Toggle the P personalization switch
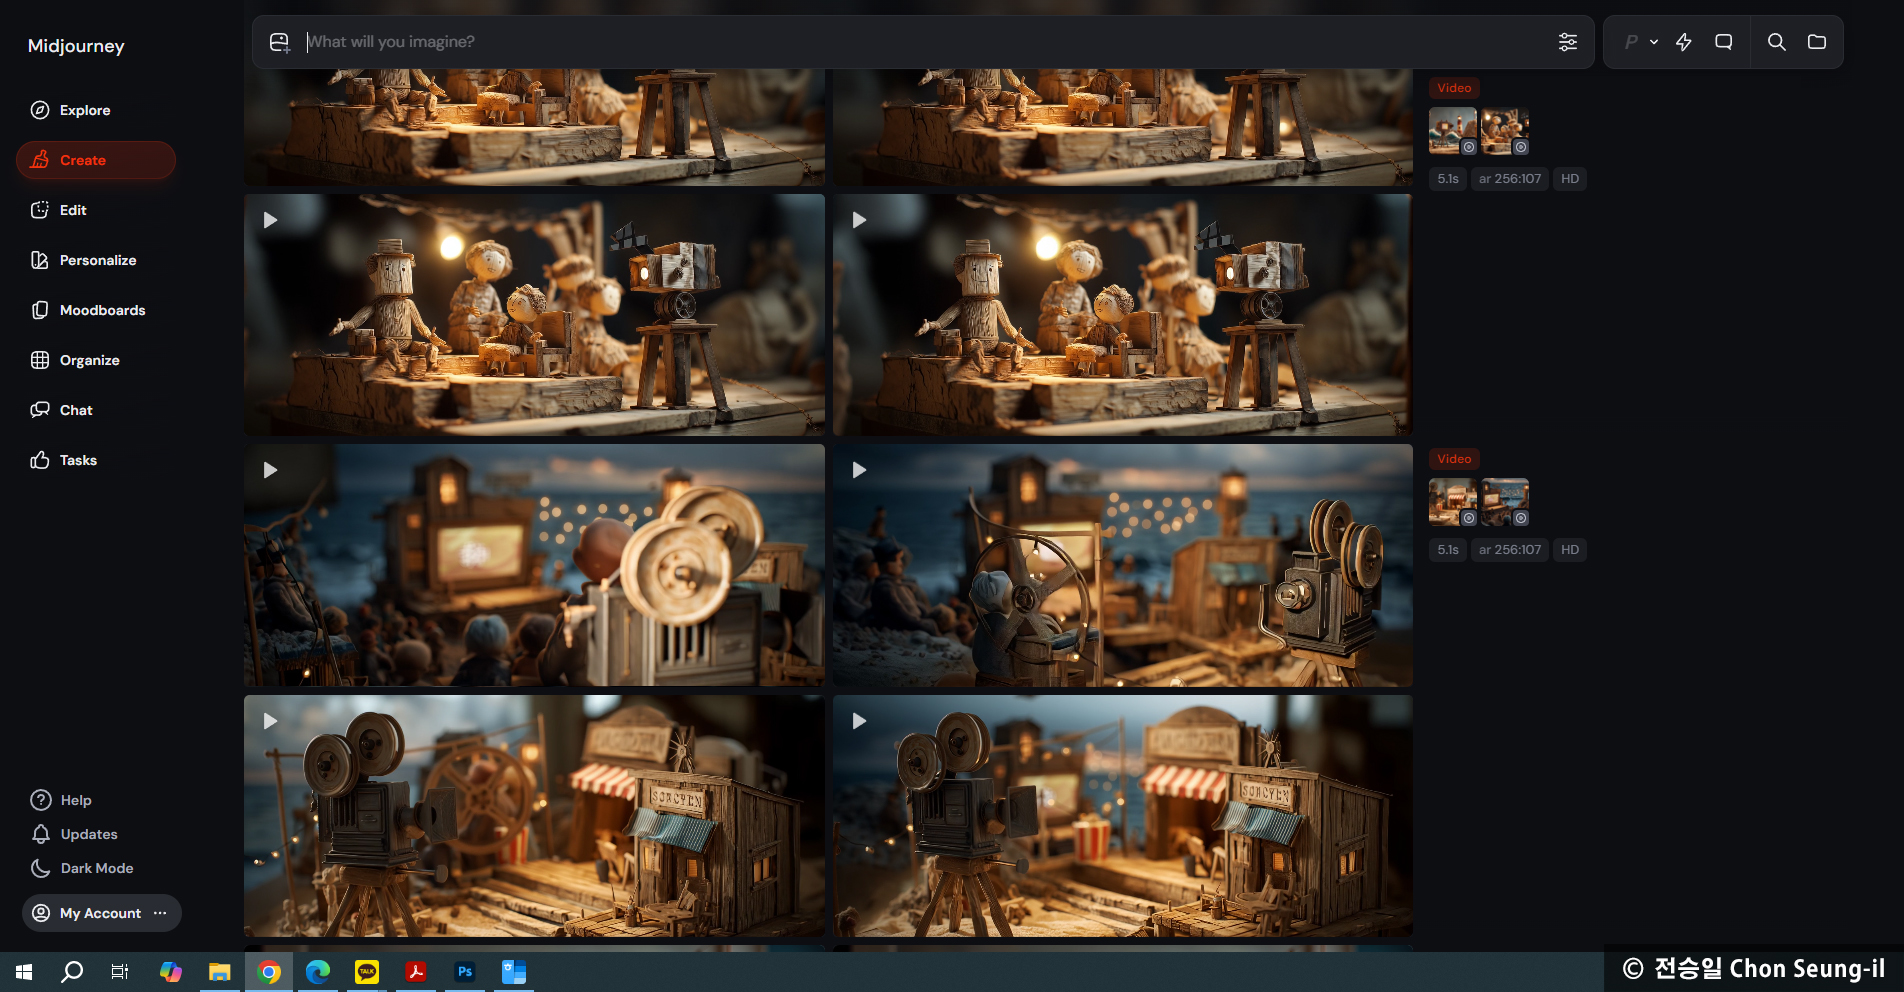This screenshot has height=992, width=1904. tap(1631, 42)
